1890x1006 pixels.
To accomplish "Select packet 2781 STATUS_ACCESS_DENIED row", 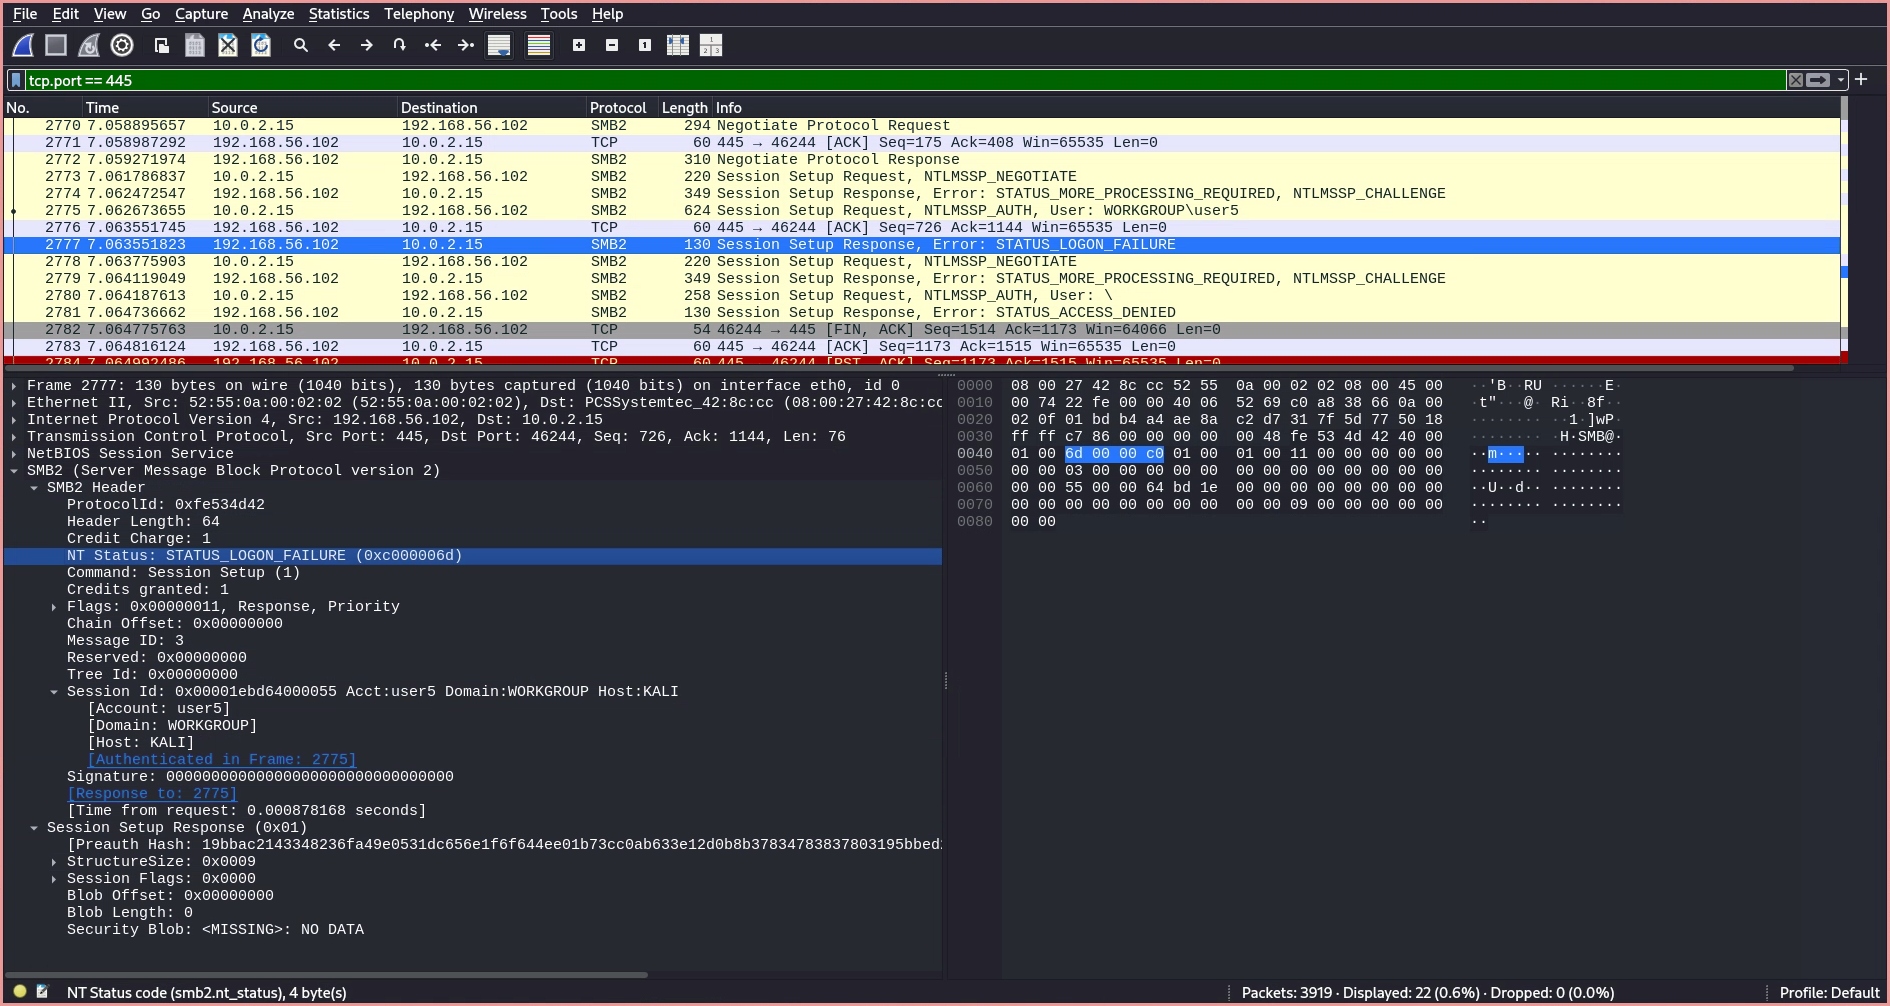I will pos(922,312).
